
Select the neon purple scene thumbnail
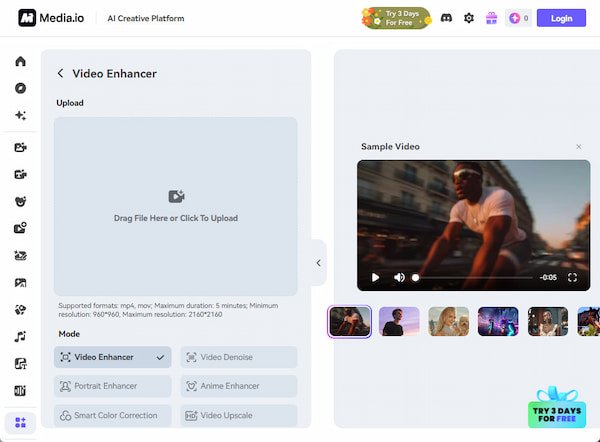point(498,321)
